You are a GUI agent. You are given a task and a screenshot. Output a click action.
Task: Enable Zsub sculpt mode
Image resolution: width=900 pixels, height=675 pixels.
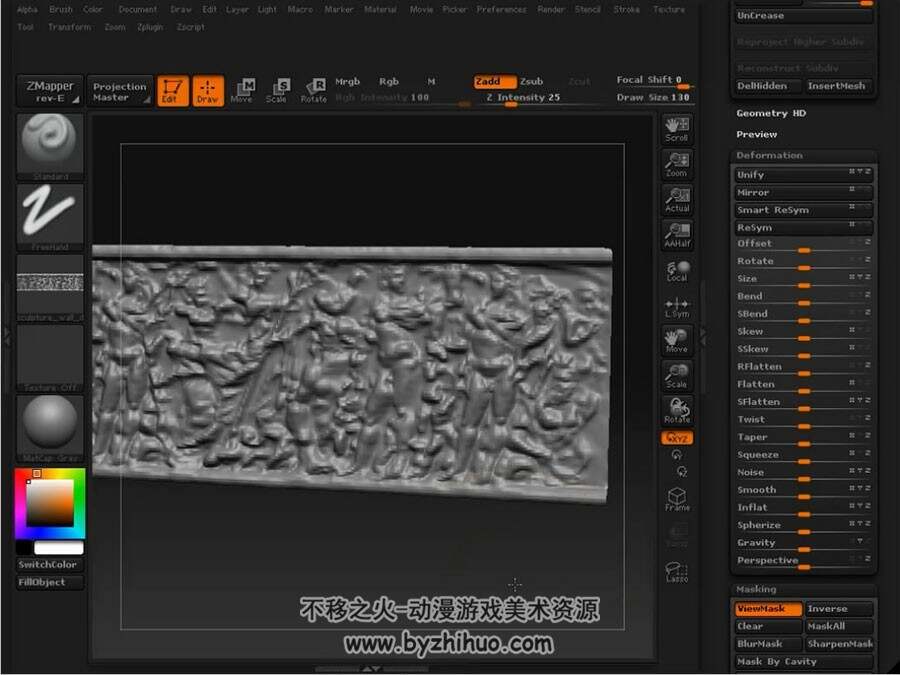(532, 82)
